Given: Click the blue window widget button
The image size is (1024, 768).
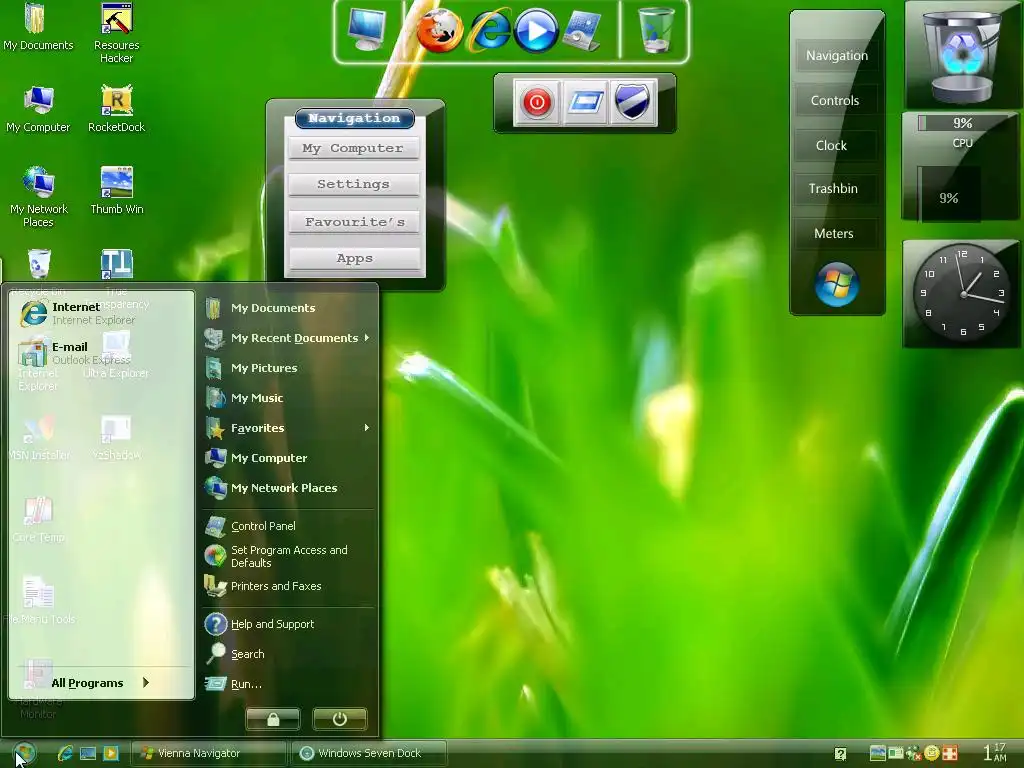Looking at the screenshot, I should pyautogui.click(x=585, y=103).
